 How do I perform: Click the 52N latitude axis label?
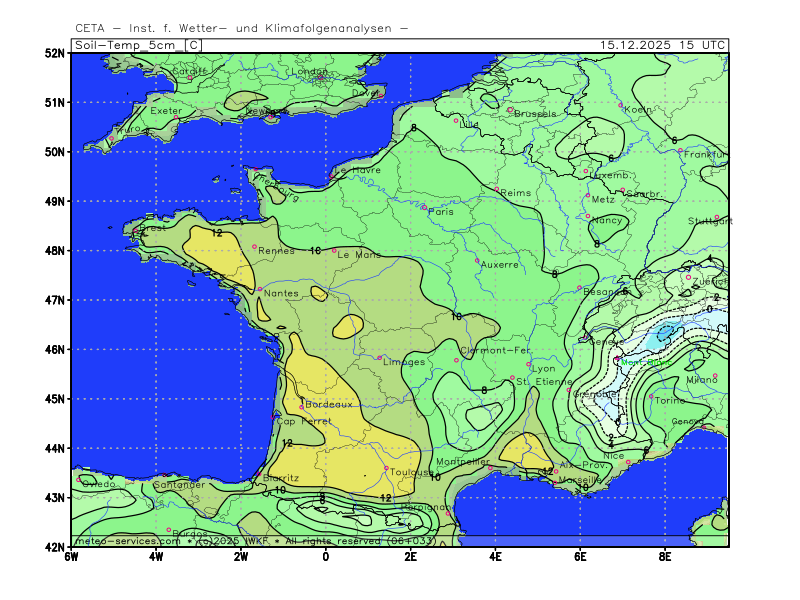(x=54, y=52)
